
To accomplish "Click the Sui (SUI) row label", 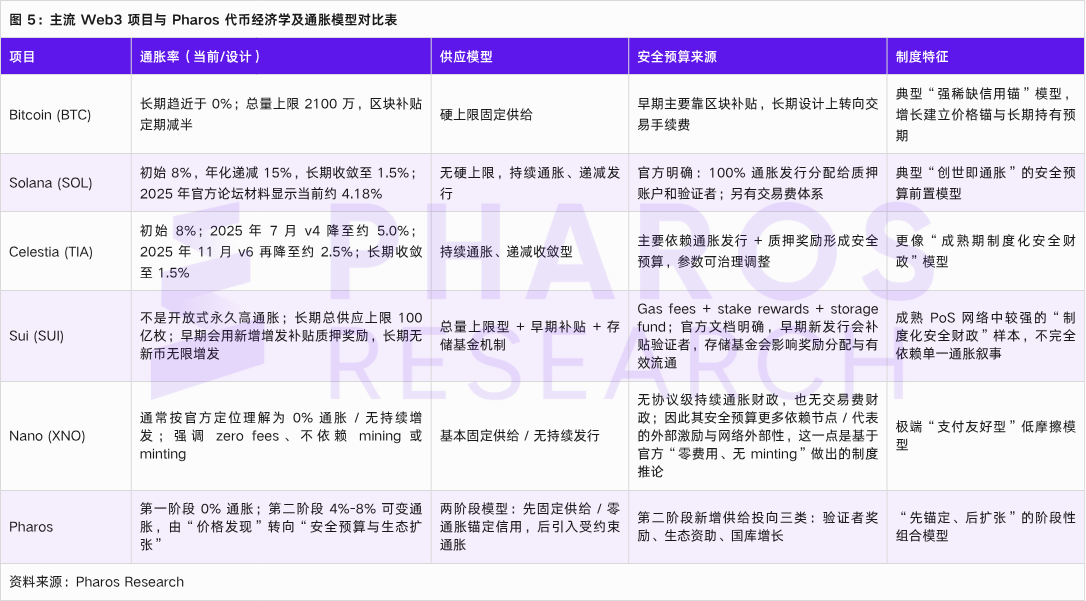I will point(36,336).
